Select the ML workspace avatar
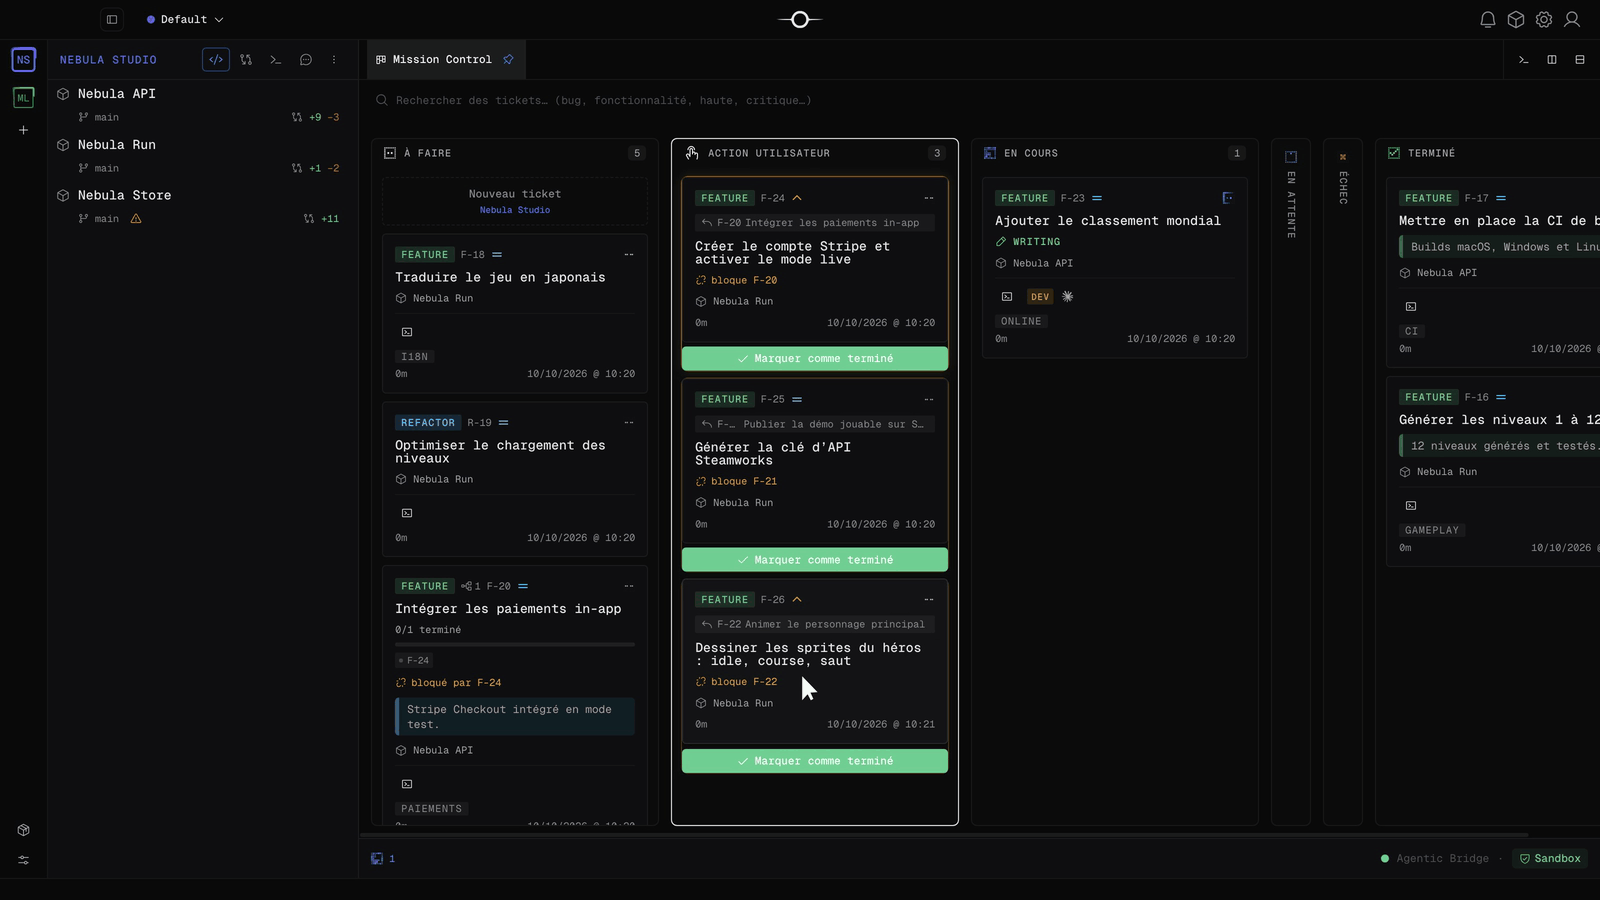1600x900 pixels. 23,97
